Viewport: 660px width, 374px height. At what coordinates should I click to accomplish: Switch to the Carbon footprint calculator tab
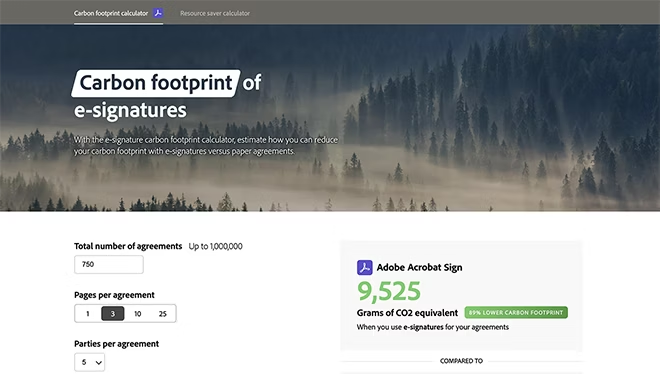point(111,13)
